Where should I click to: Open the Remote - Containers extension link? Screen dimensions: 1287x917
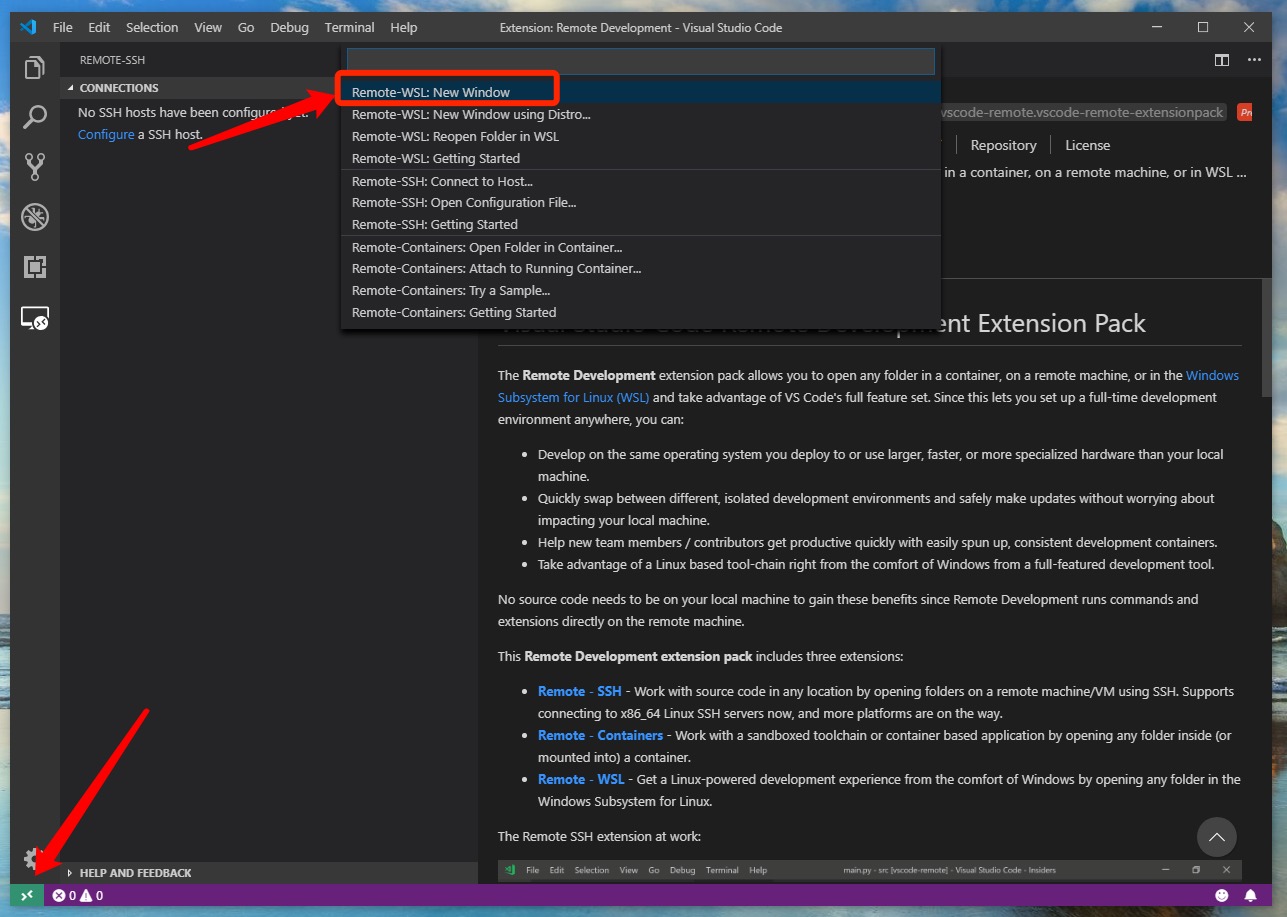(600, 735)
